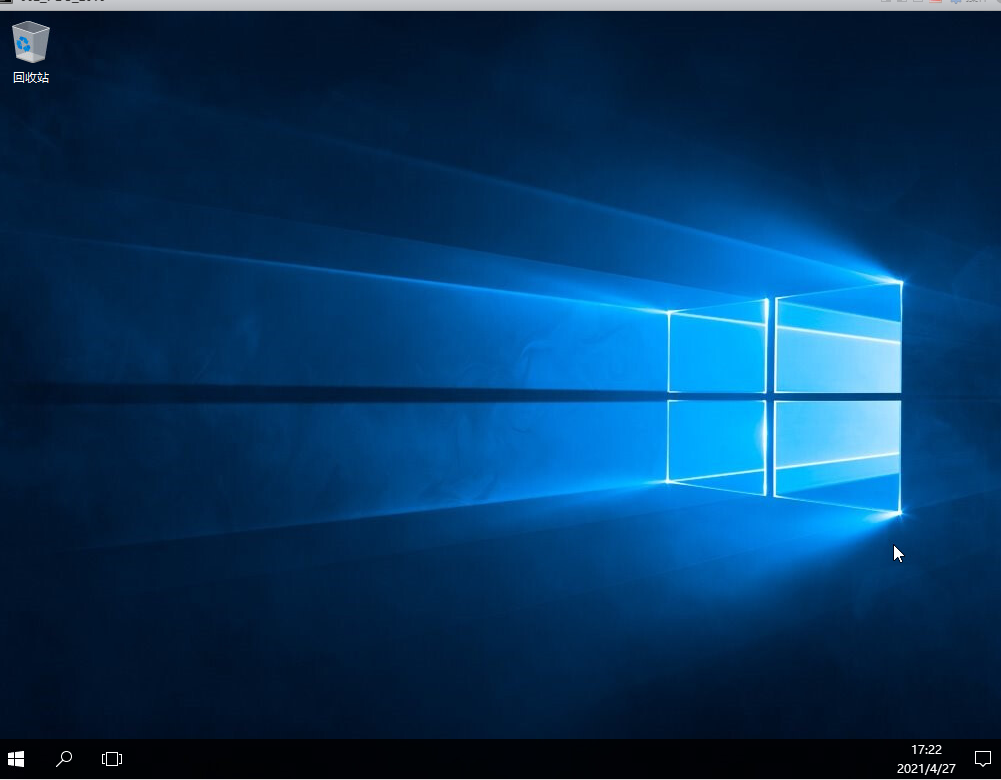Click the application icon at the title bar's left
This screenshot has height=780, width=1001.
(x=8, y=4)
